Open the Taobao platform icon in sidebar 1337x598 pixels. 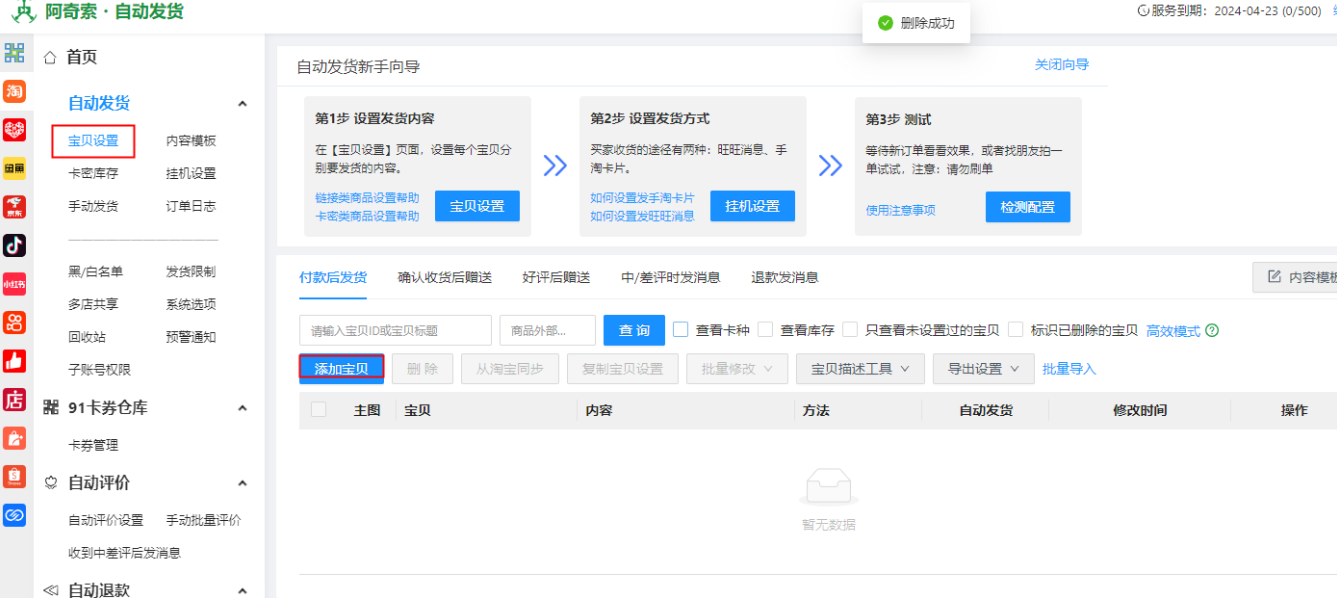tap(14, 92)
